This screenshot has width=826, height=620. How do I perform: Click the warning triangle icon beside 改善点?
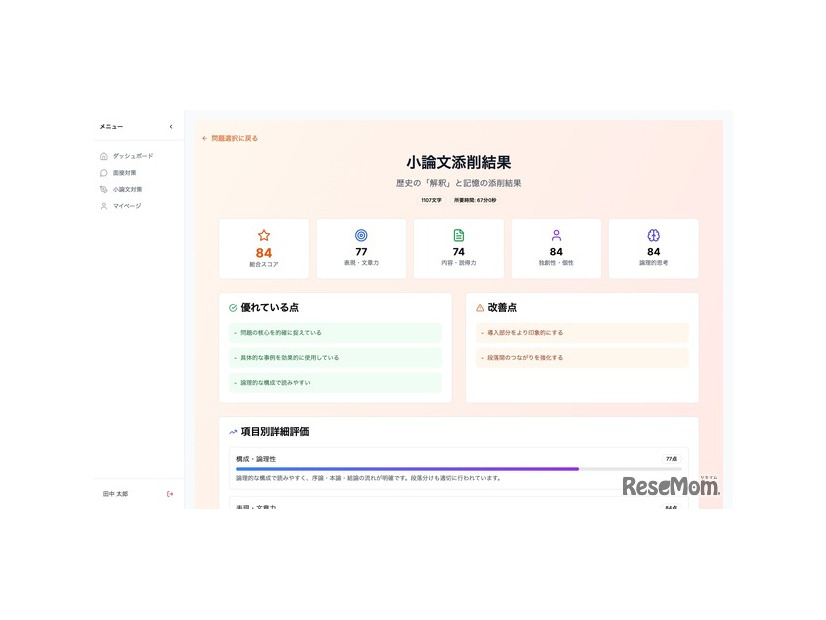tap(480, 308)
